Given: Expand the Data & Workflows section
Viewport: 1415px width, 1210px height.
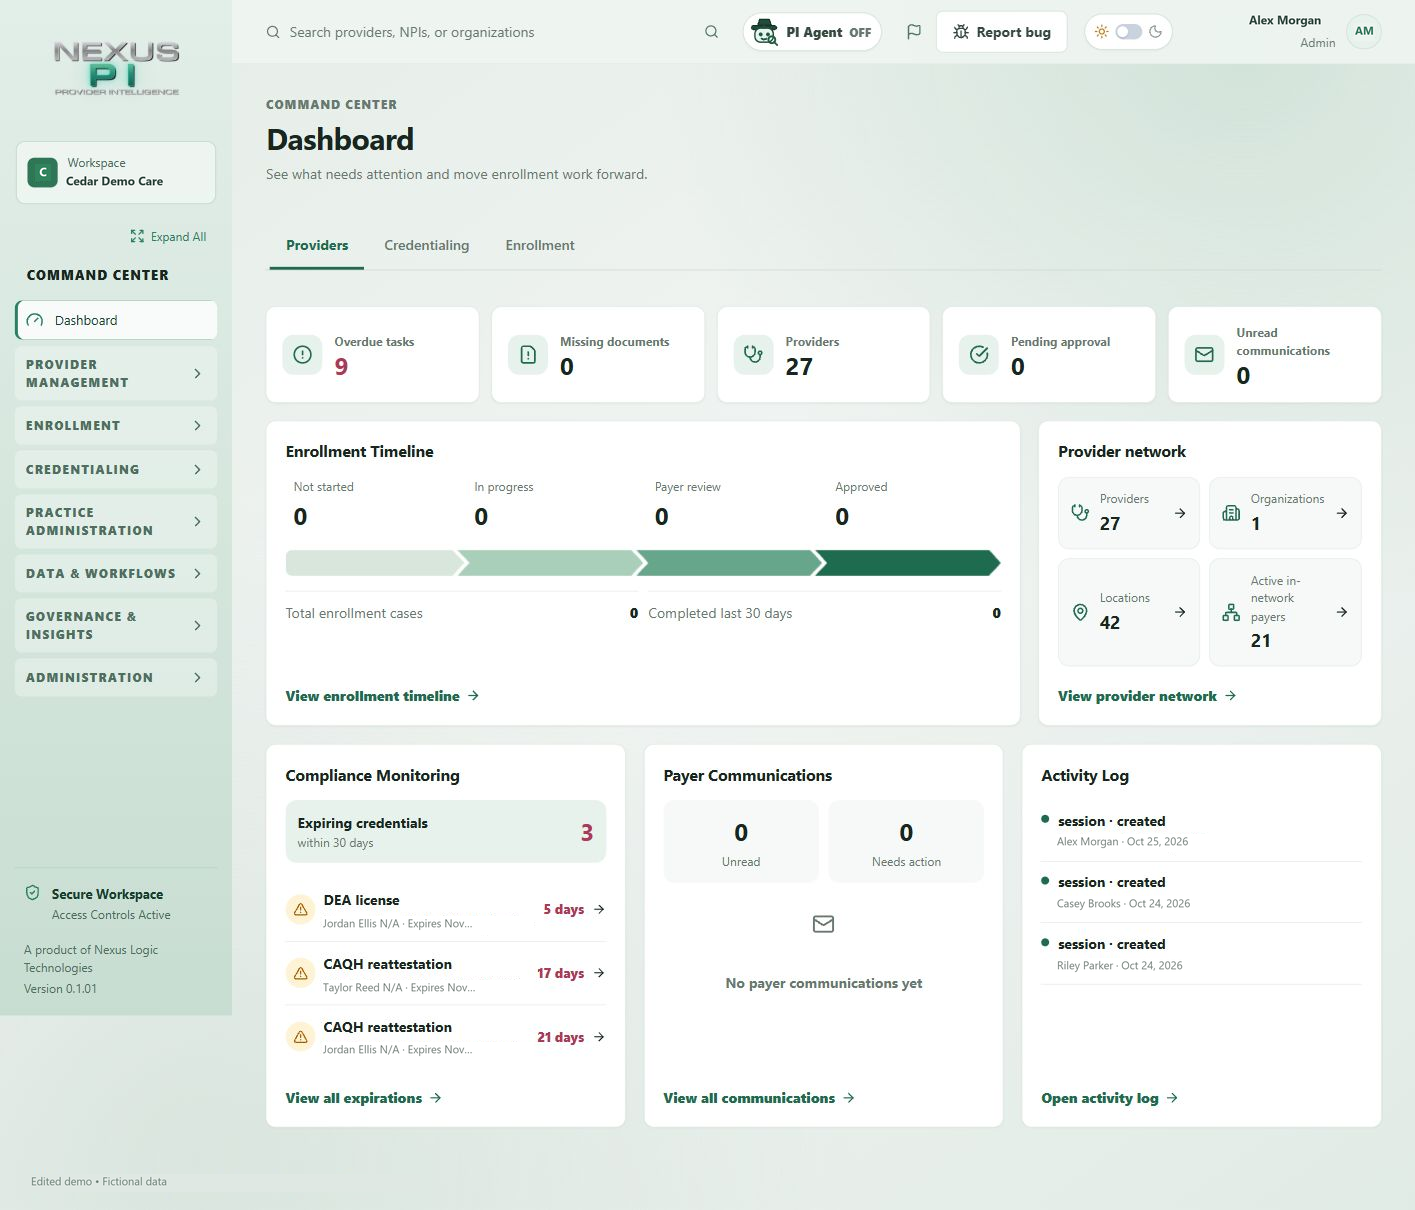Looking at the screenshot, I should point(116,574).
